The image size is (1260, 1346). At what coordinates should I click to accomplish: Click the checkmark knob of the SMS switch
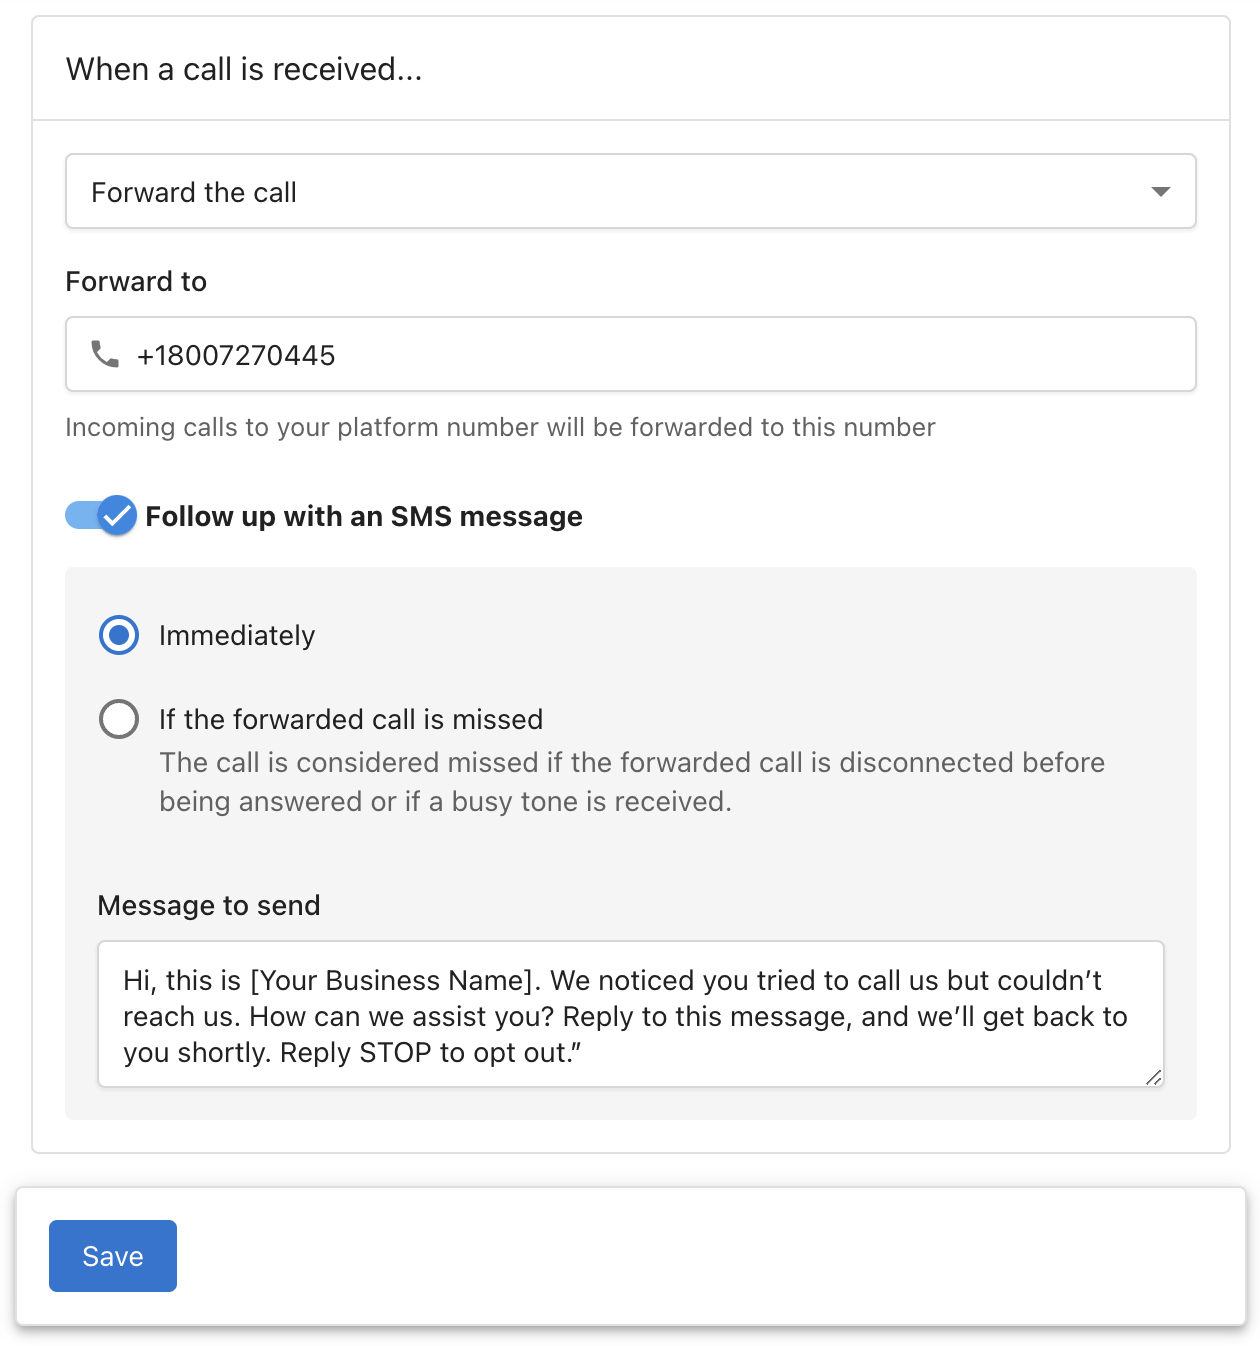click(x=117, y=516)
